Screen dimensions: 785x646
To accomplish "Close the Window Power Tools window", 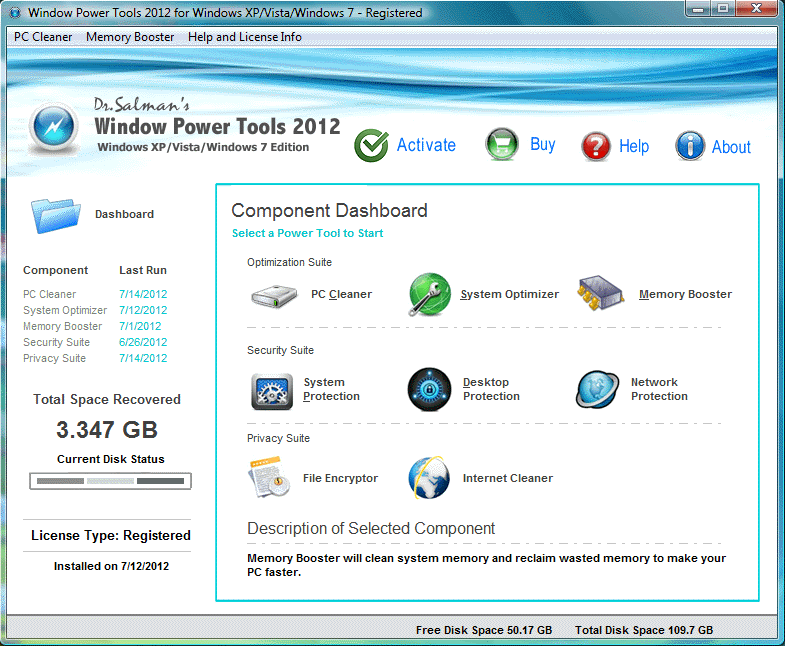I will tap(756, 9).
